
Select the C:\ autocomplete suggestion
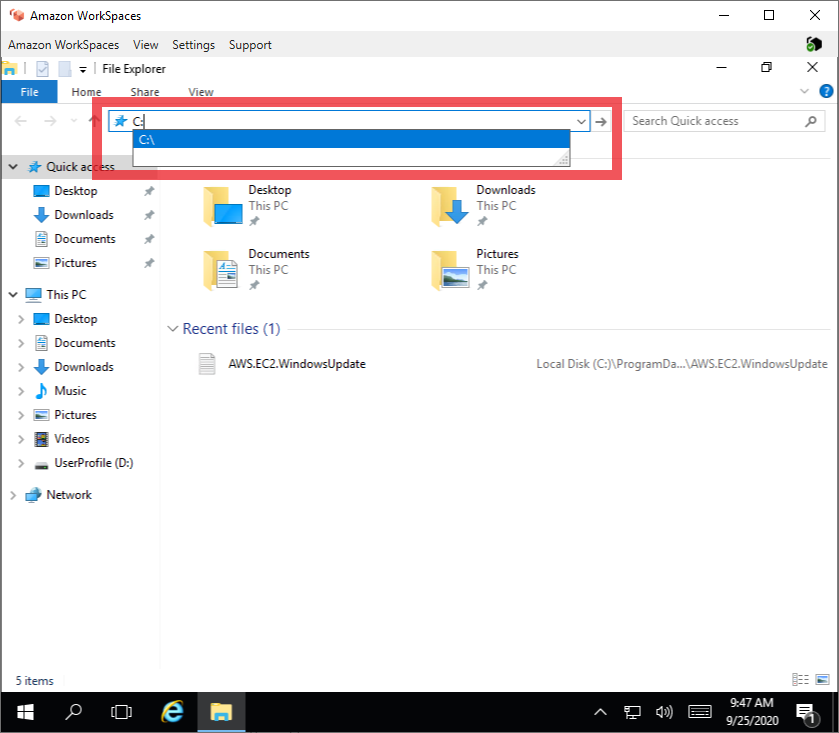351,140
